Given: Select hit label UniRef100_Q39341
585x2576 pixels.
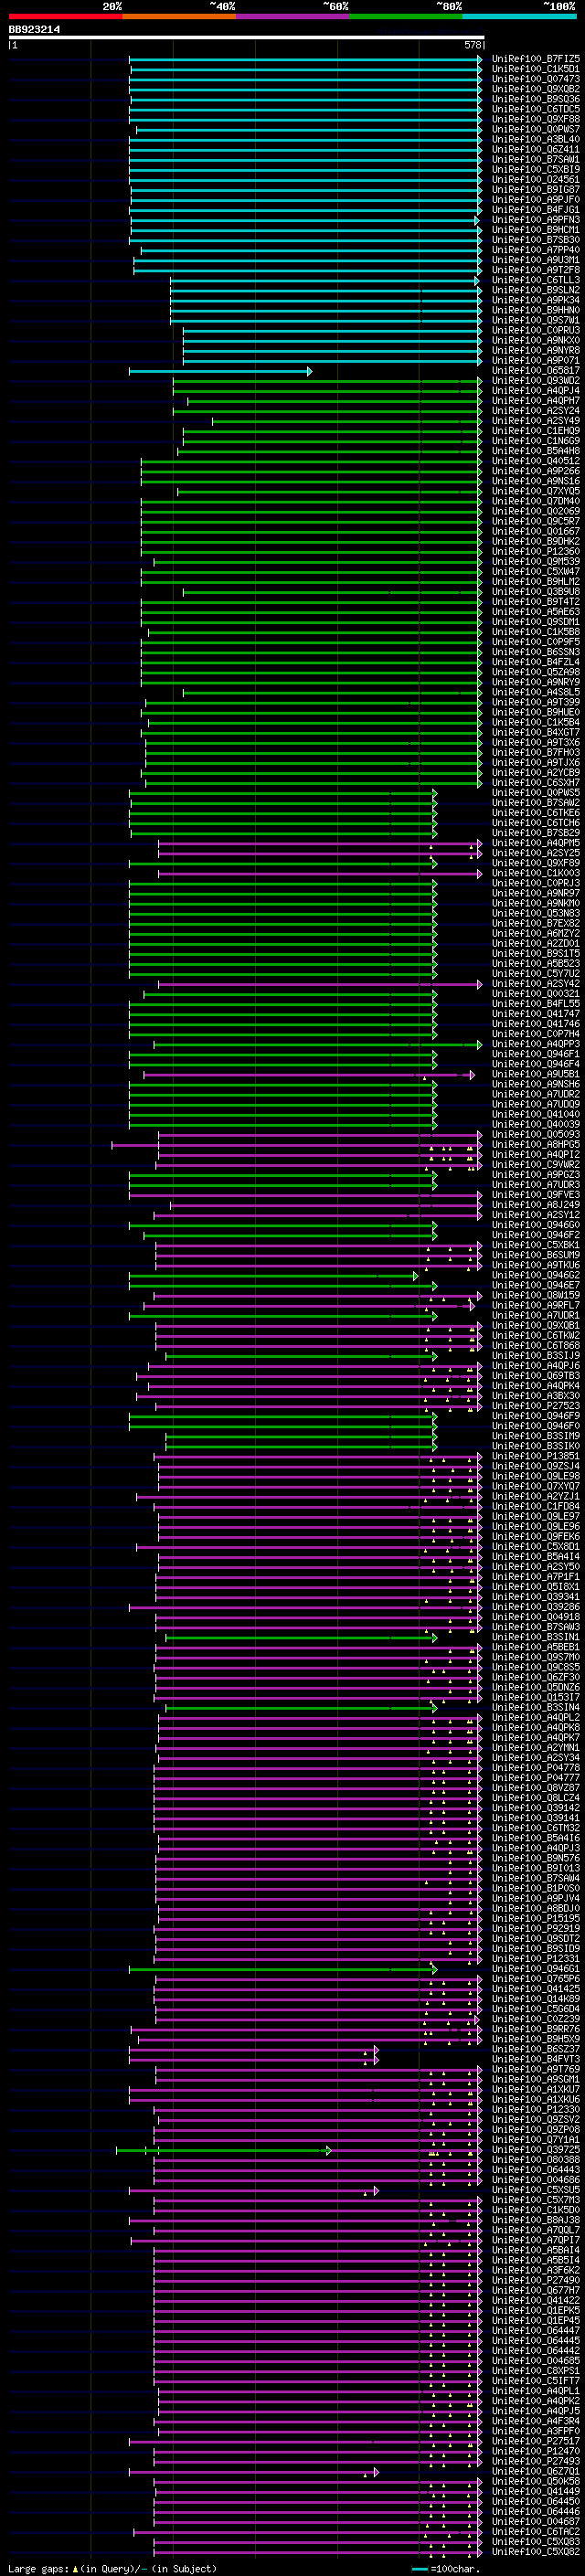Looking at the screenshot, I should point(536,1597).
